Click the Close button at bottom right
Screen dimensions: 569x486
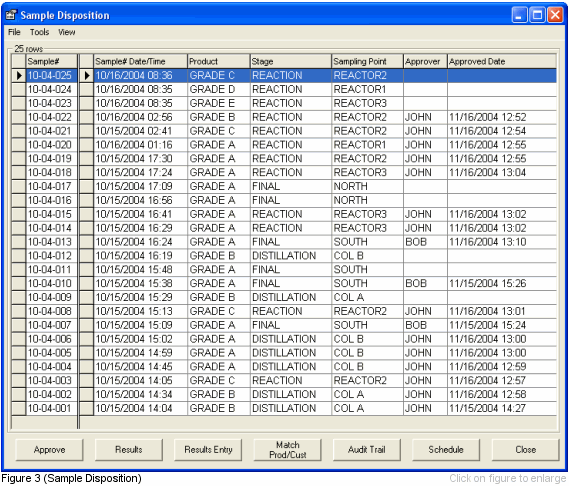(525, 450)
